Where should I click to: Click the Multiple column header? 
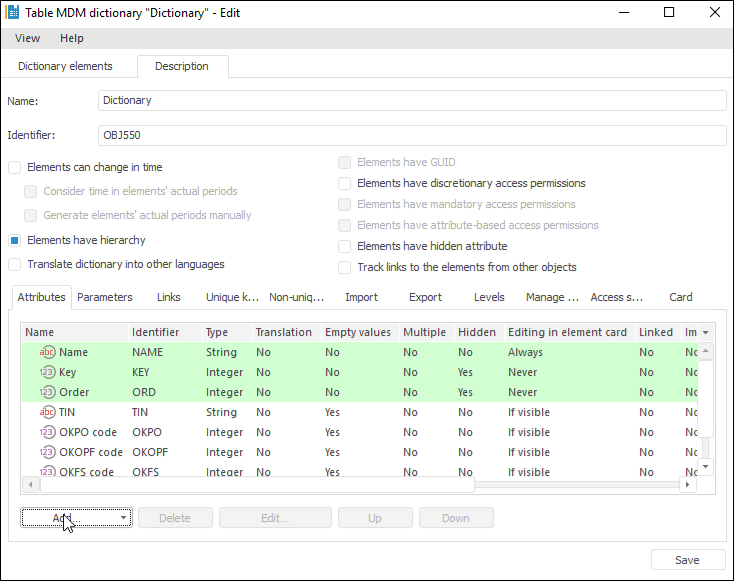[426, 332]
